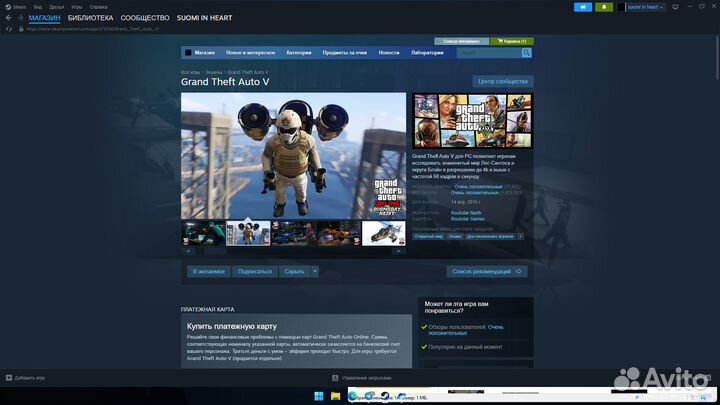720x405 pixels.
Task: Click the profile avatar square
Action: click(x=621, y=7)
